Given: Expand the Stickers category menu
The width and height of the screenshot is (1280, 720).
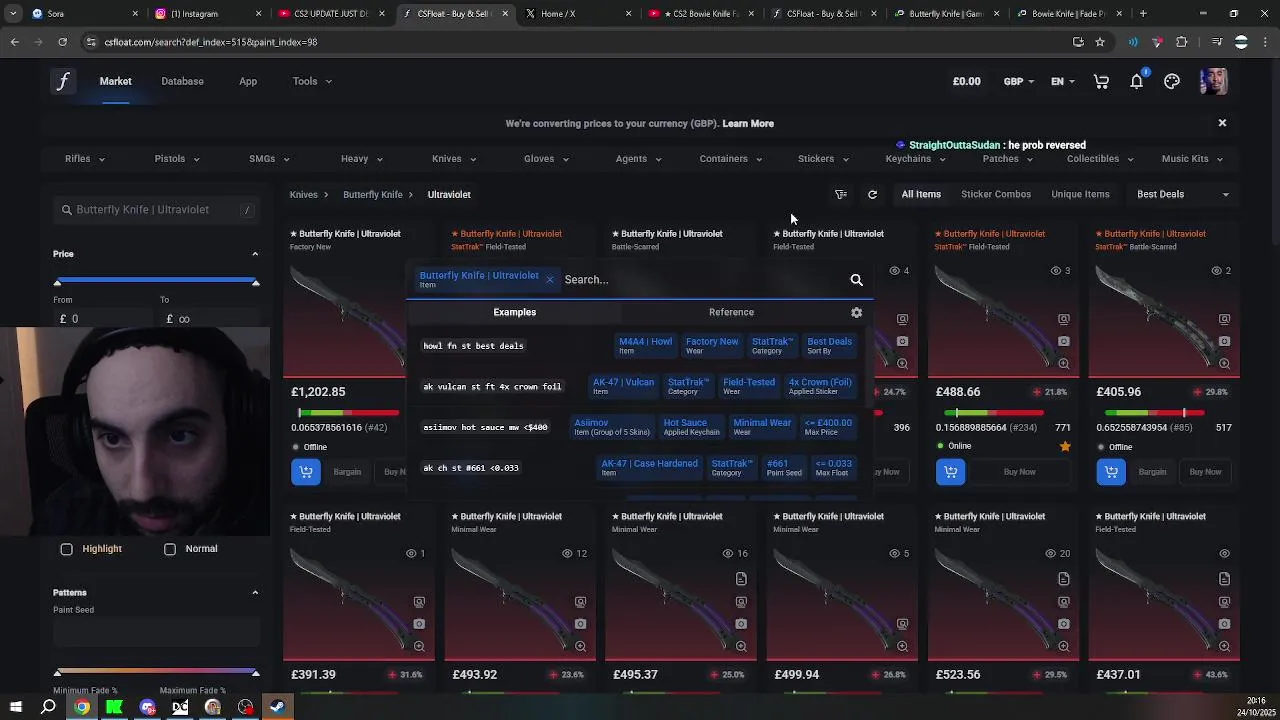Looking at the screenshot, I should pyautogui.click(x=824, y=159).
